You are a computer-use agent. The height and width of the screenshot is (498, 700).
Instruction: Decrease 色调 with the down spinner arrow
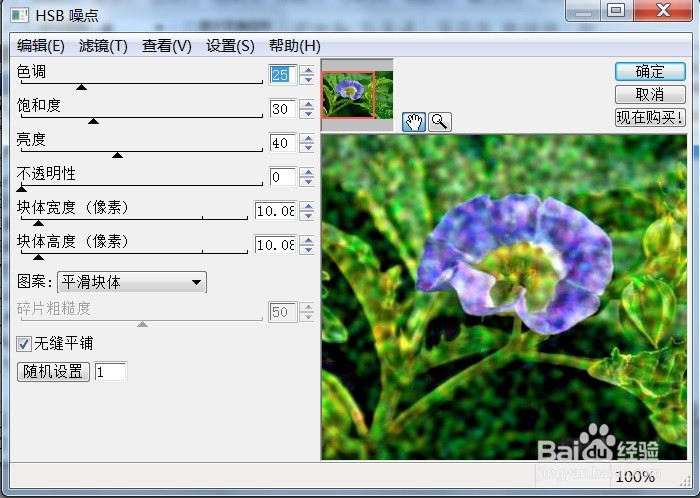pos(307,79)
